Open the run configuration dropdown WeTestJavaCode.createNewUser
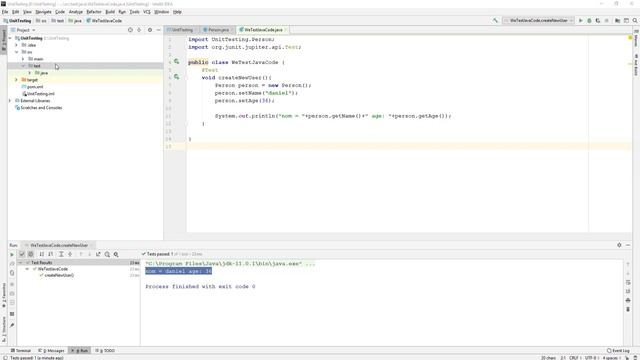Viewport: 640px width, 360px height. pos(538,20)
